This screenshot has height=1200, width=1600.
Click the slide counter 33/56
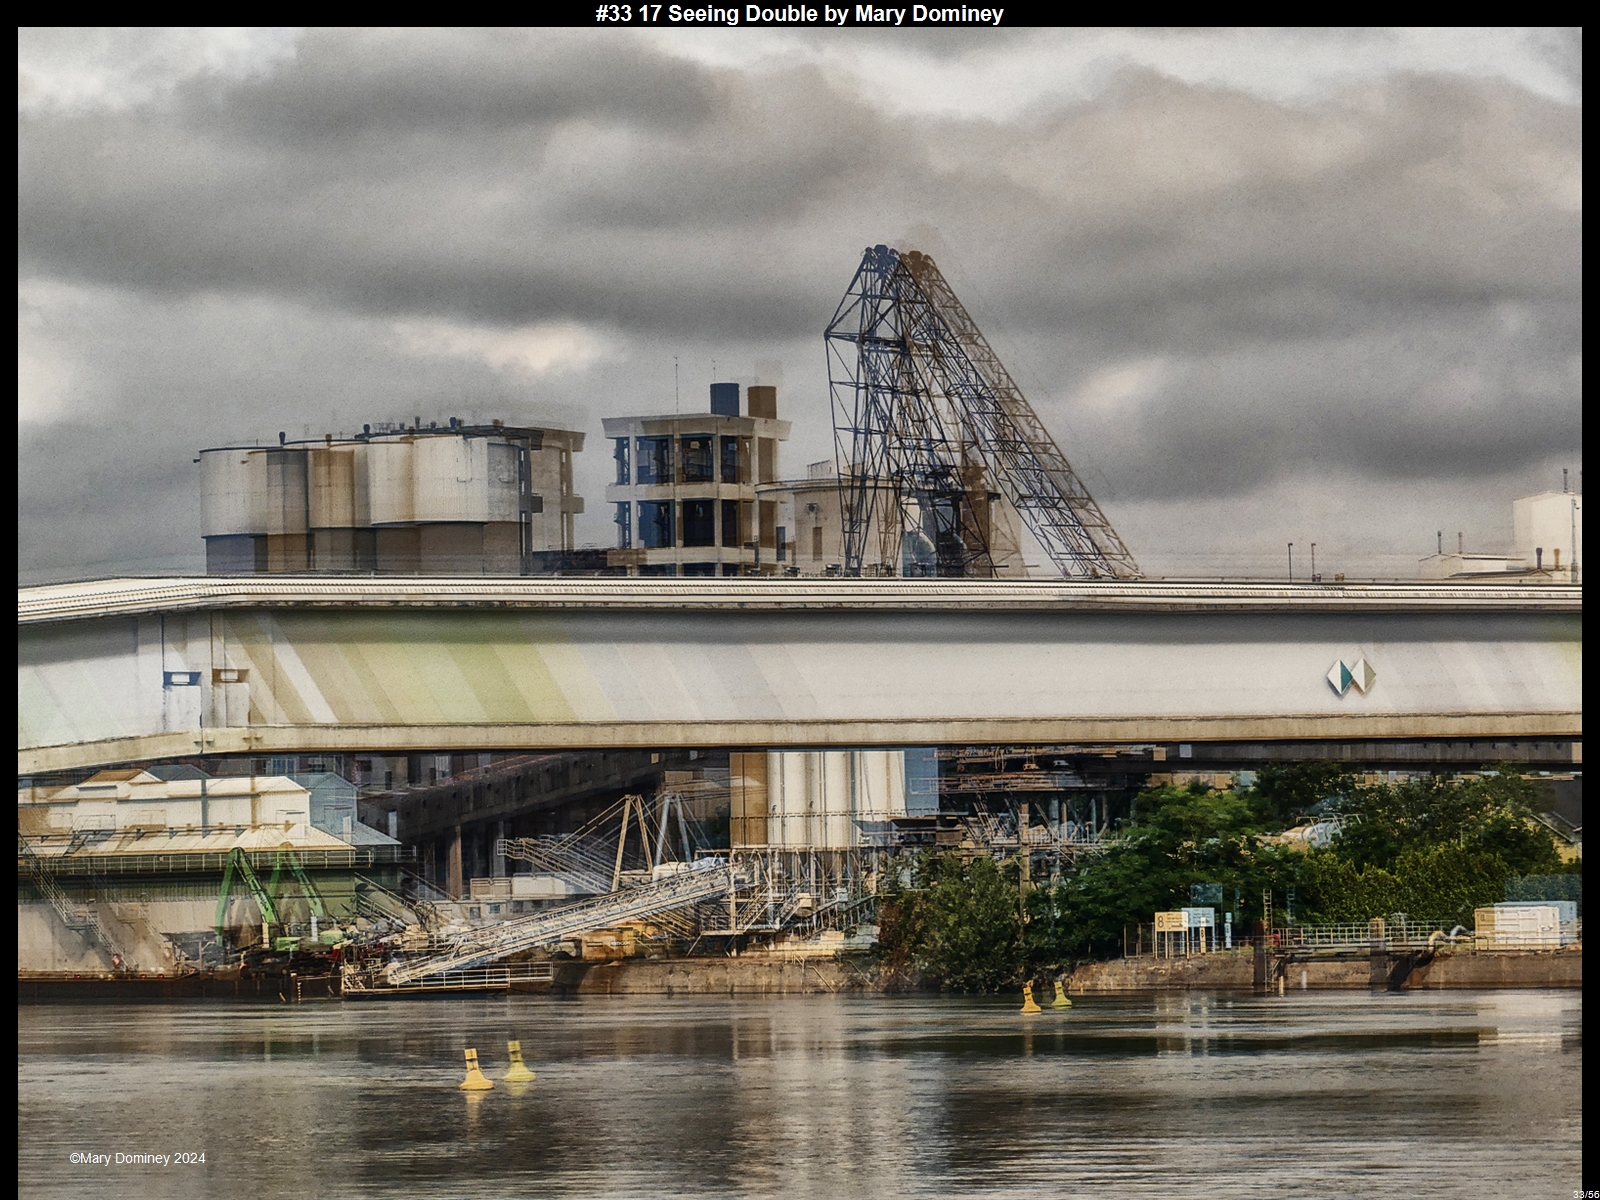point(1584,1193)
